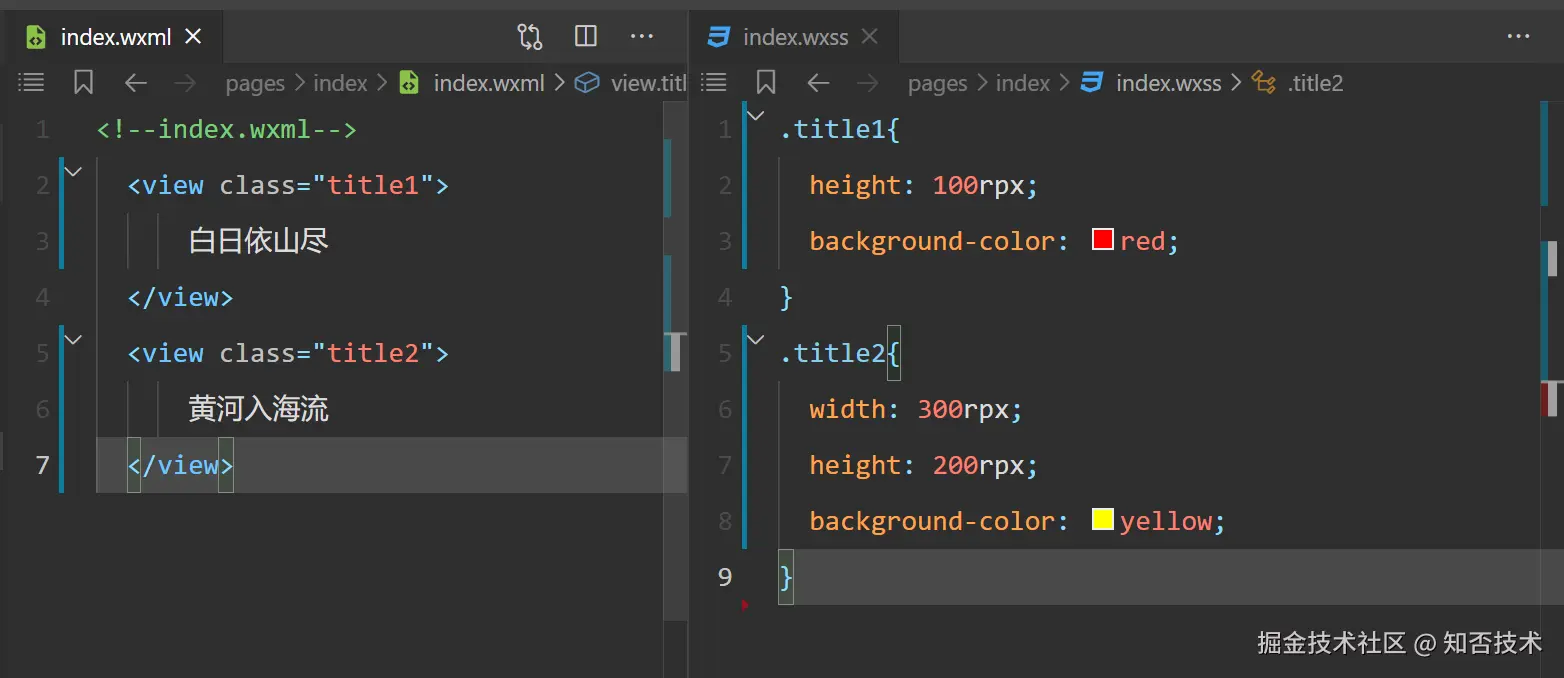Image resolution: width=1564 pixels, height=678 pixels.
Task: Open the yellow color swatch picker
Action: click(1103, 520)
